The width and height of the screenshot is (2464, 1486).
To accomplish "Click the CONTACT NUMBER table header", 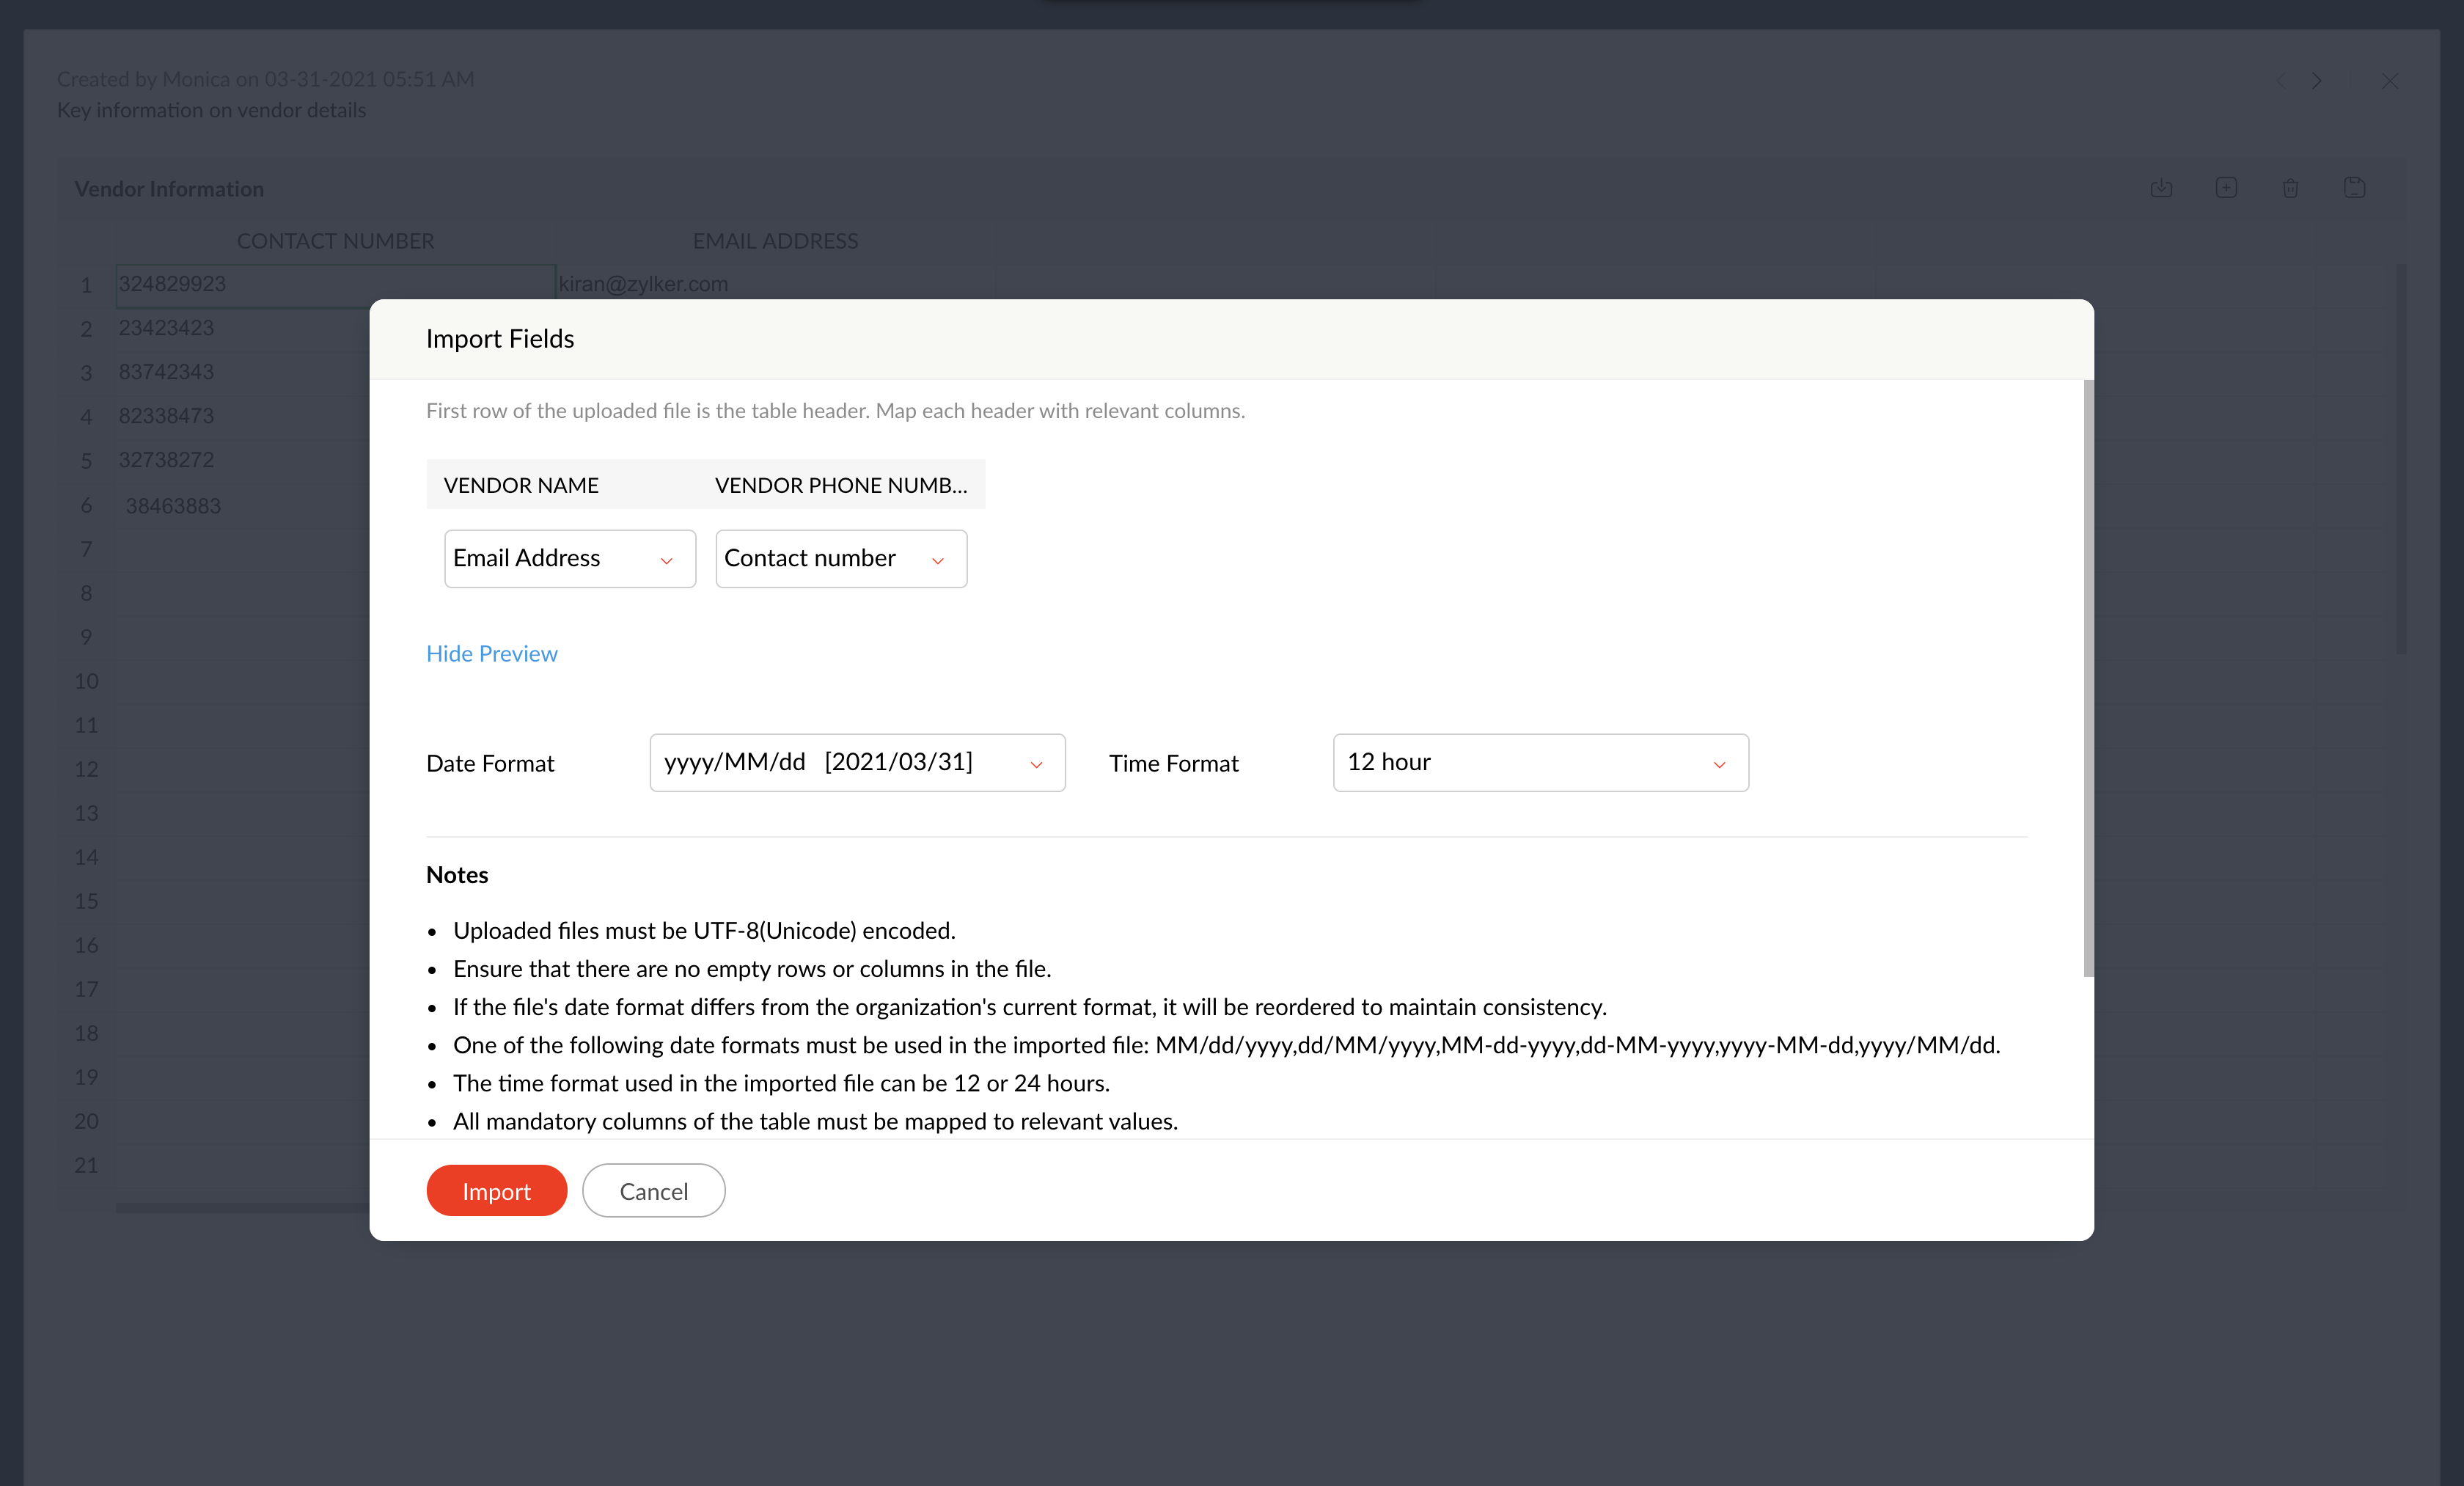I will [x=335, y=241].
